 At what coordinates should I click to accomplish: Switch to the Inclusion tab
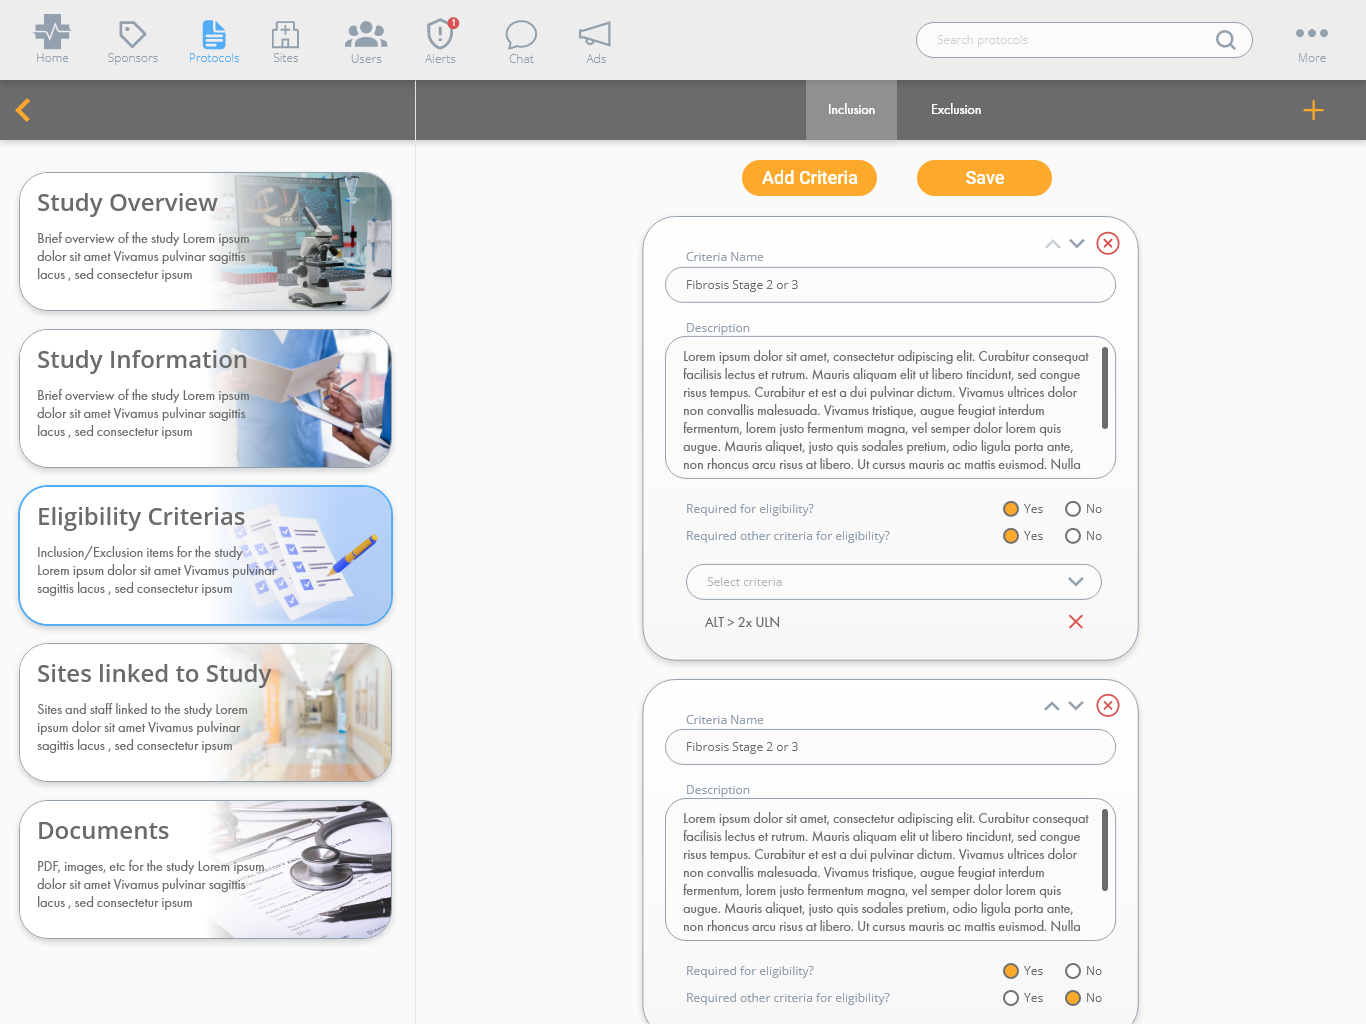click(851, 110)
